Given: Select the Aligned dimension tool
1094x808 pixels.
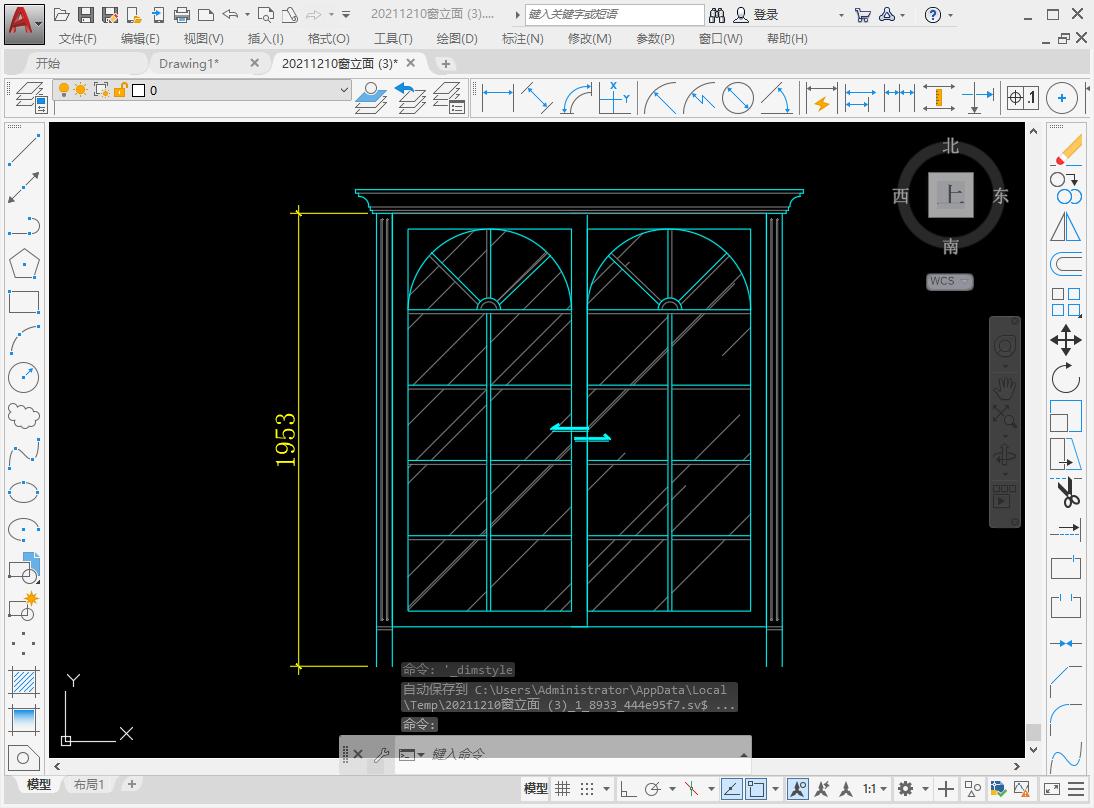Looking at the screenshot, I should (x=537, y=98).
